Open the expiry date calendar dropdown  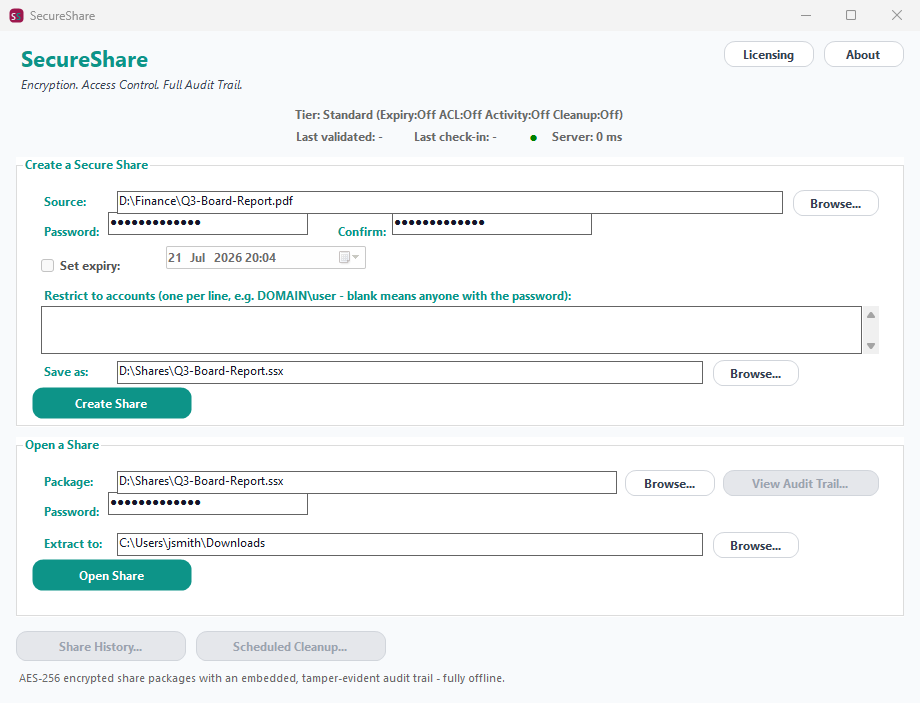pyautogui.click(x=349, y=258)
